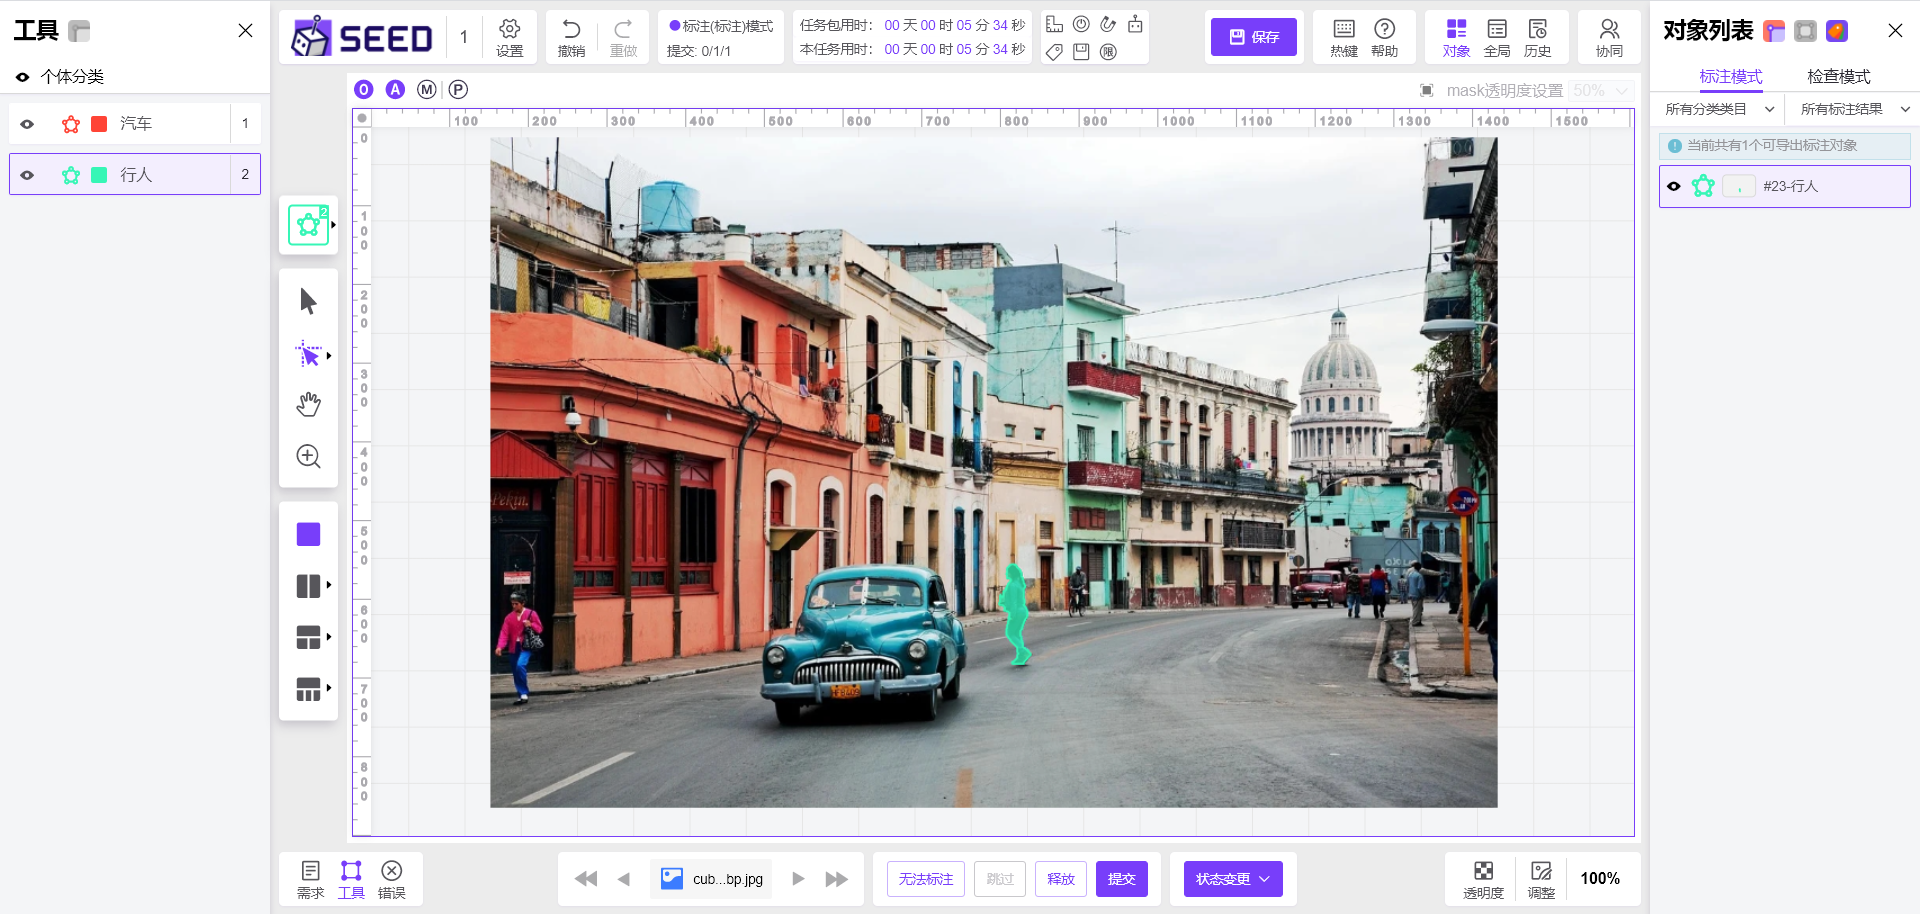Viewport: 1920px width, 914px height.
Task: Switch to 标注模式 tab
Action: [1730, 77]
